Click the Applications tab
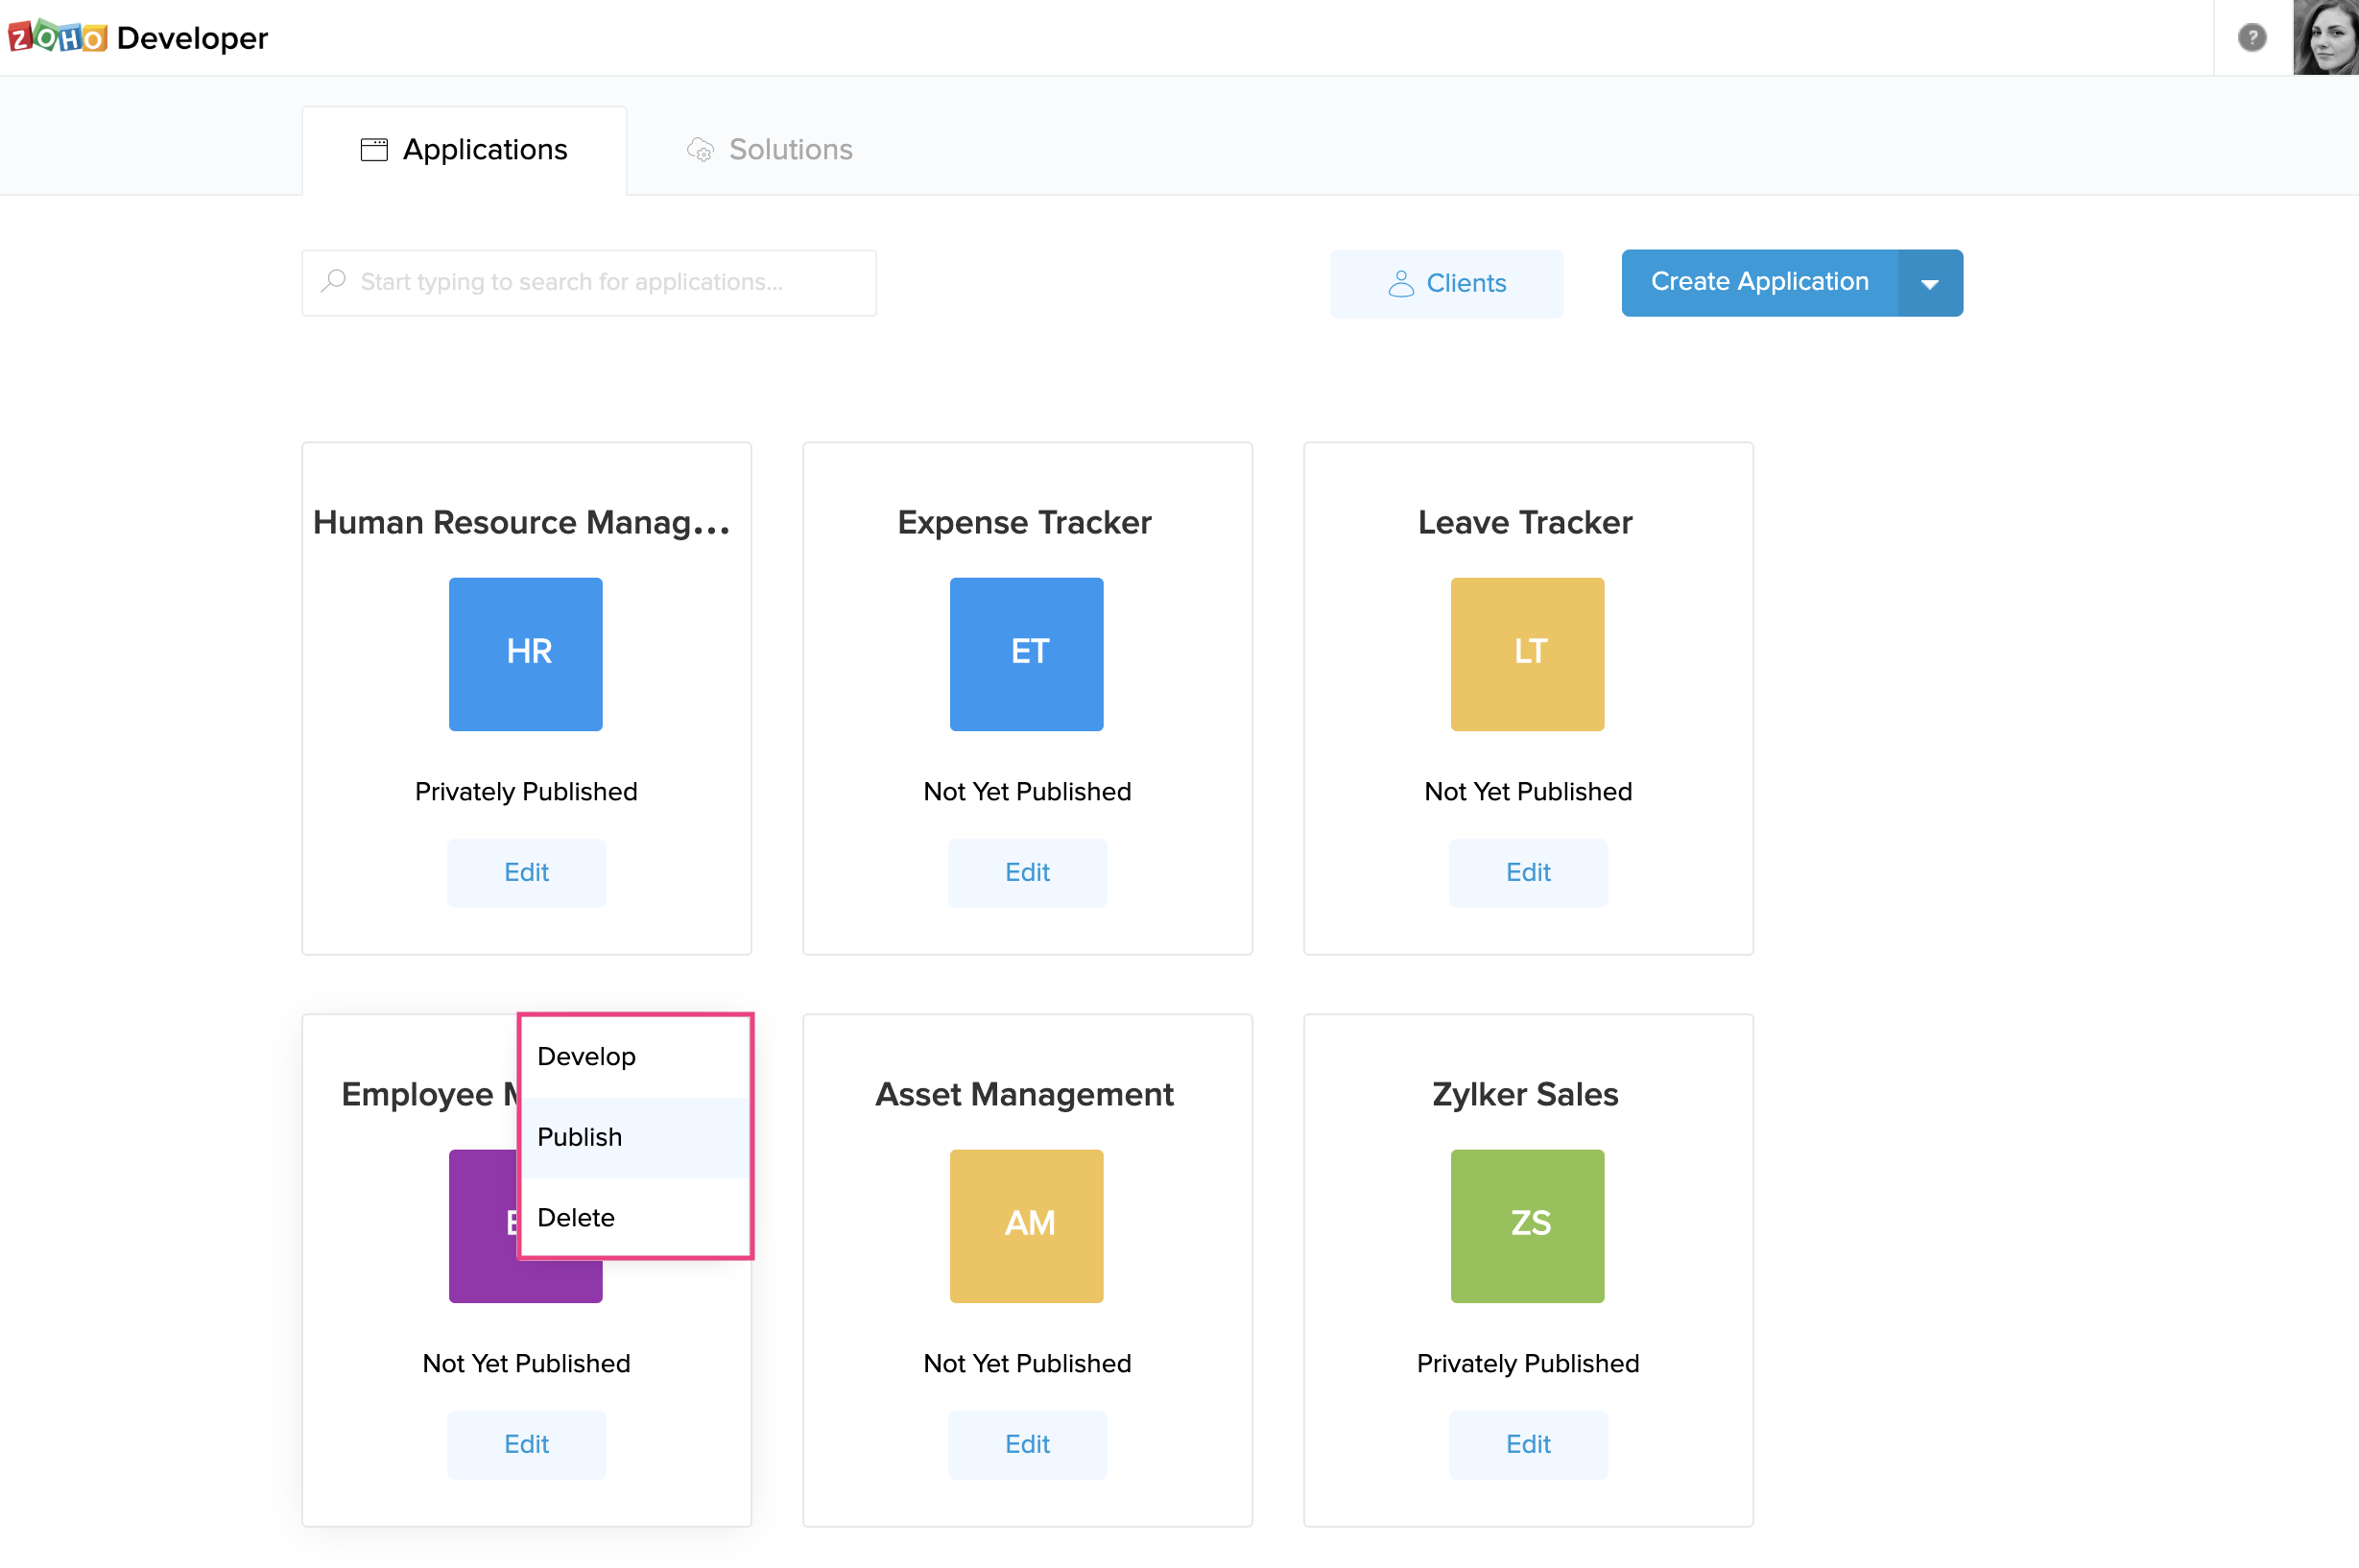The width and height of the screenshot is (2359, 1568). tap(464, 147)
